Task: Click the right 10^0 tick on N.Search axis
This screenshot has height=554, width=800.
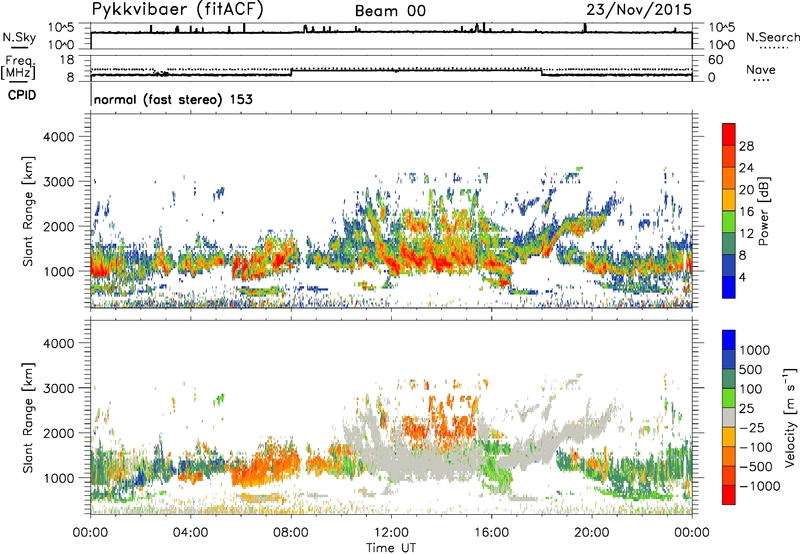Action: point(721,44)
